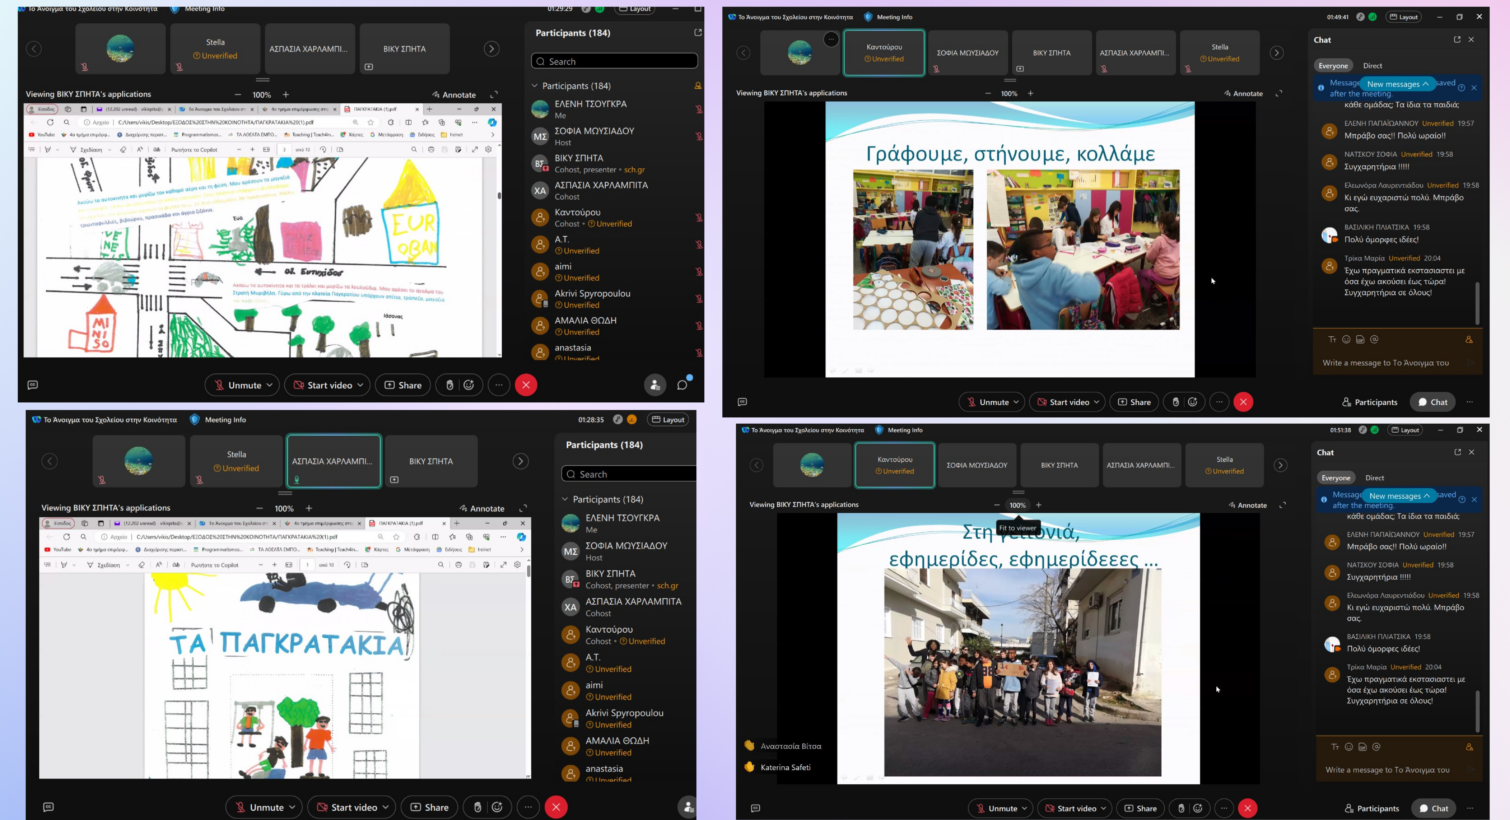Click red leave-meeting button in the Γράφουμε slide window
Image resolution: width=1510 pixels, height=820 pixels.
[1243, 402]
